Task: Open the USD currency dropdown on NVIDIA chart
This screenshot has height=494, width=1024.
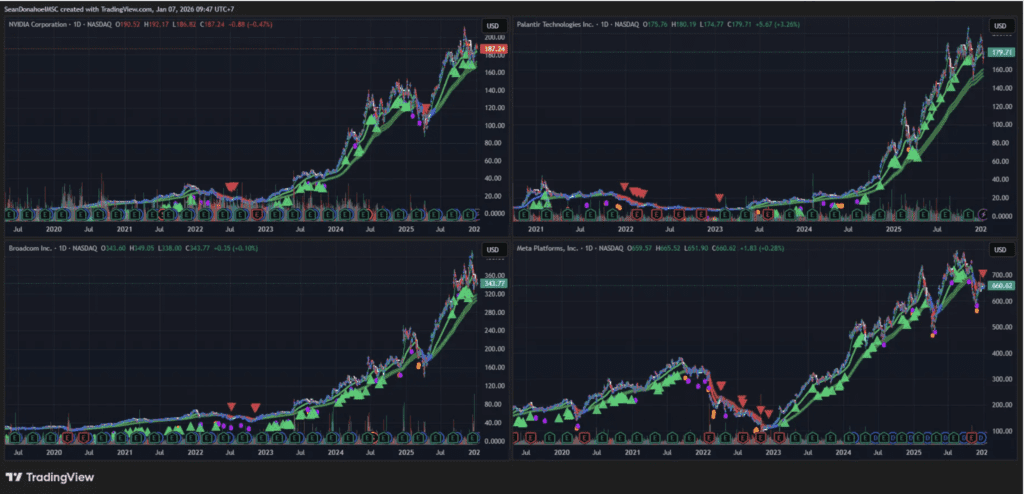Action: click(x=492, y=24)
